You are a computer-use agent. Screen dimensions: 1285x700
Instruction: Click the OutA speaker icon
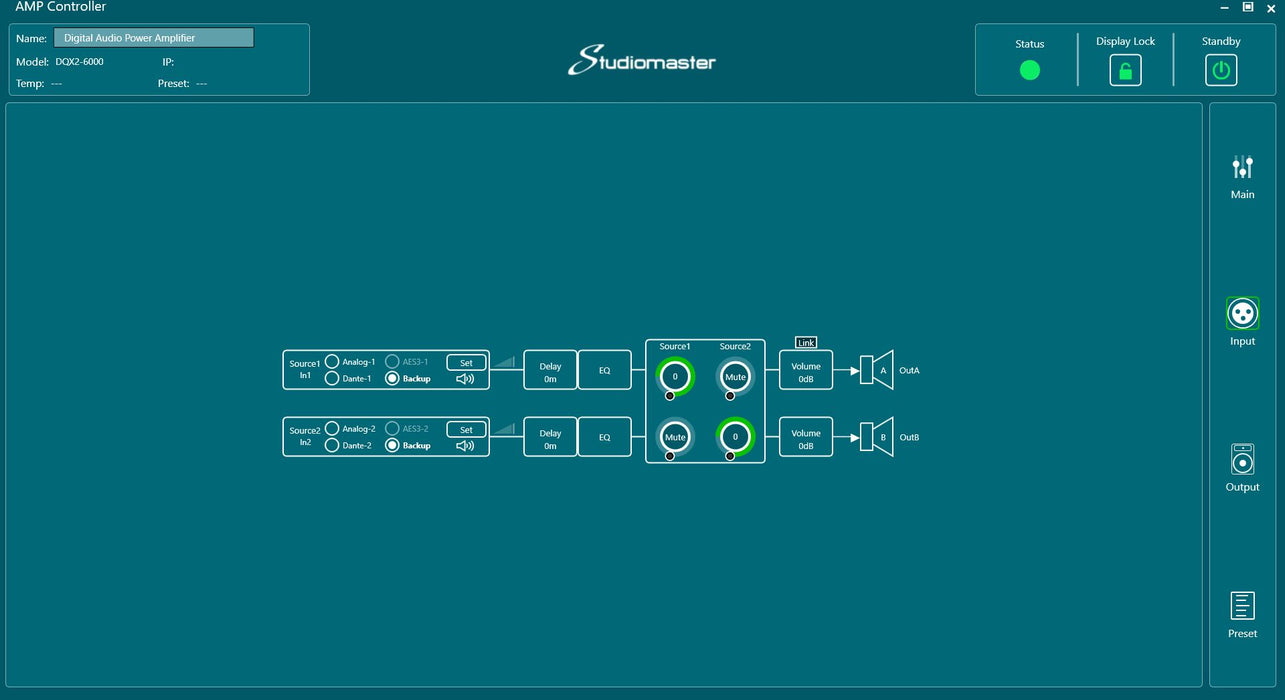[x=877, y=370]
